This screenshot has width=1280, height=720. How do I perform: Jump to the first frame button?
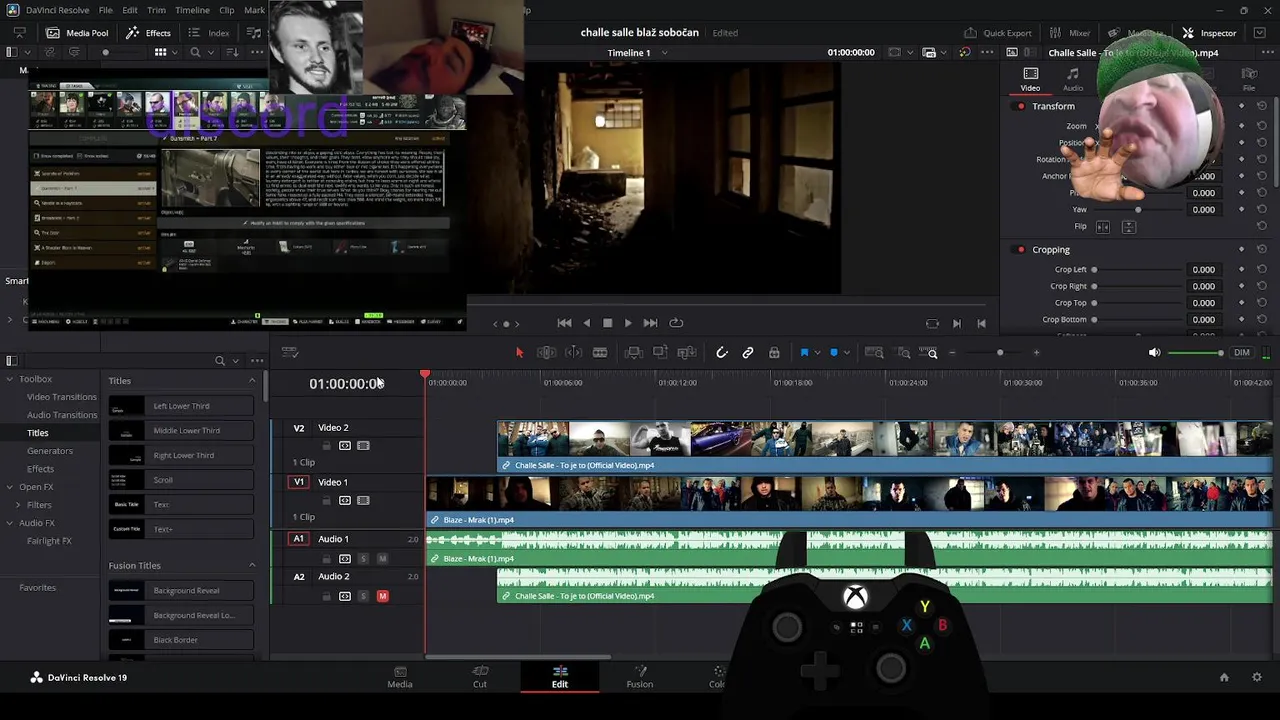(564, 323)
